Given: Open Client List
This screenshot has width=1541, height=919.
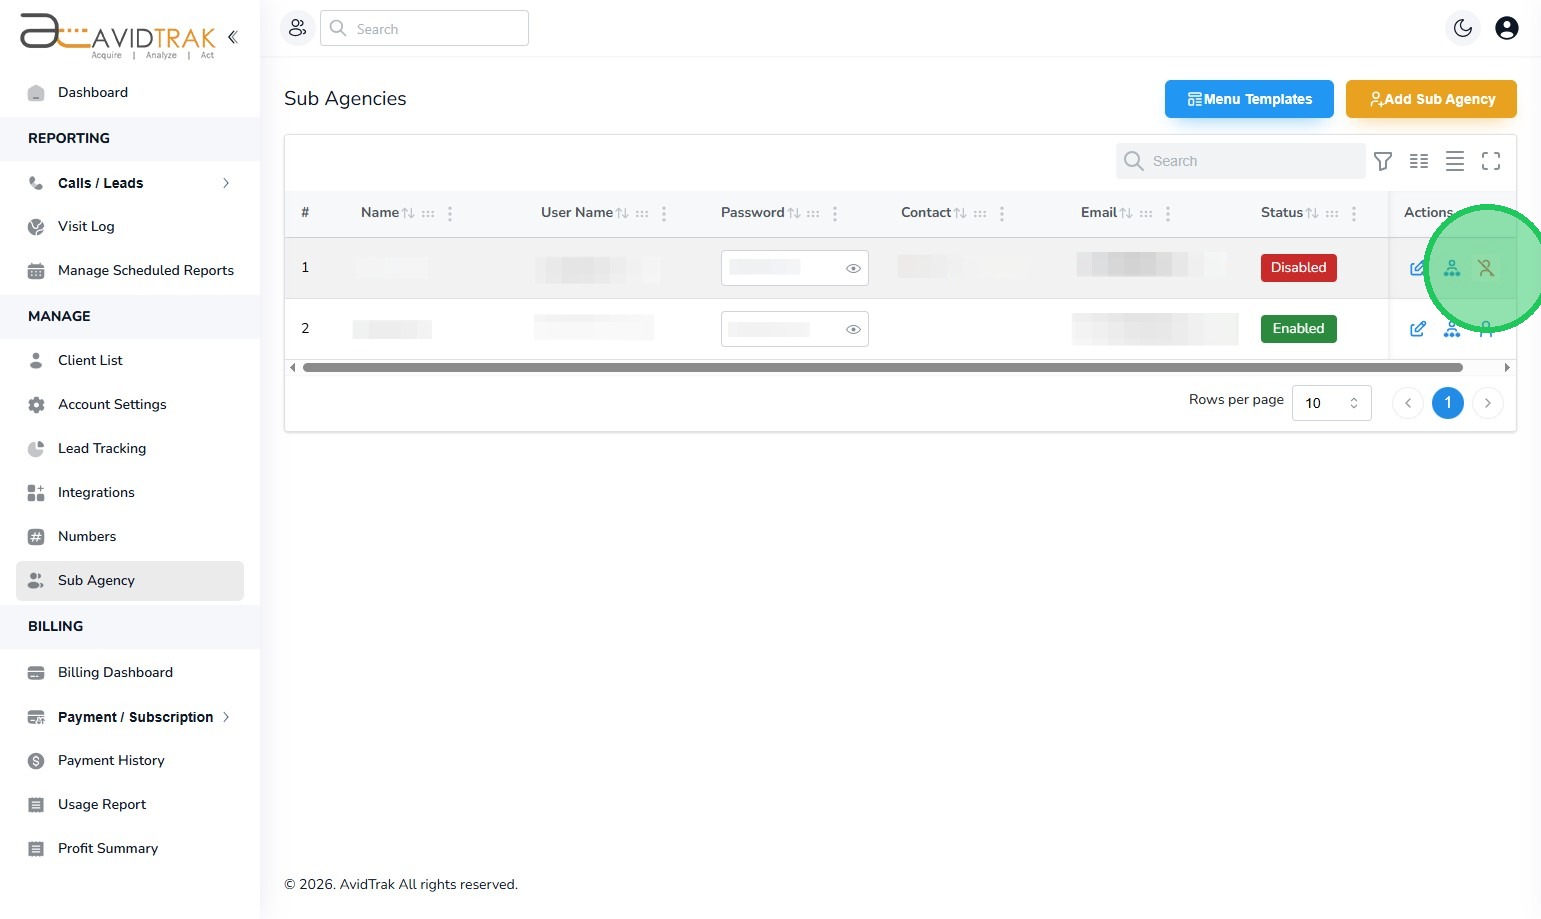Looking at the screenshot, I should 130,360.
